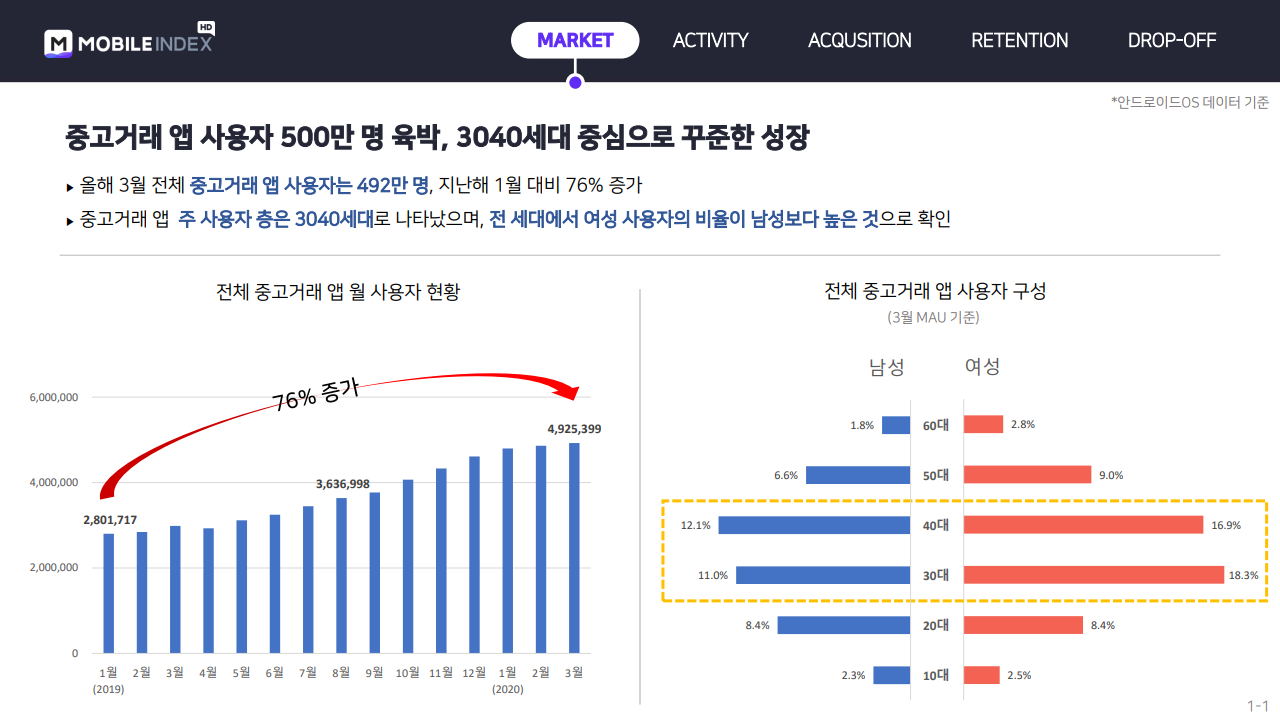Click the Mobile Index logo

[129, 40]
